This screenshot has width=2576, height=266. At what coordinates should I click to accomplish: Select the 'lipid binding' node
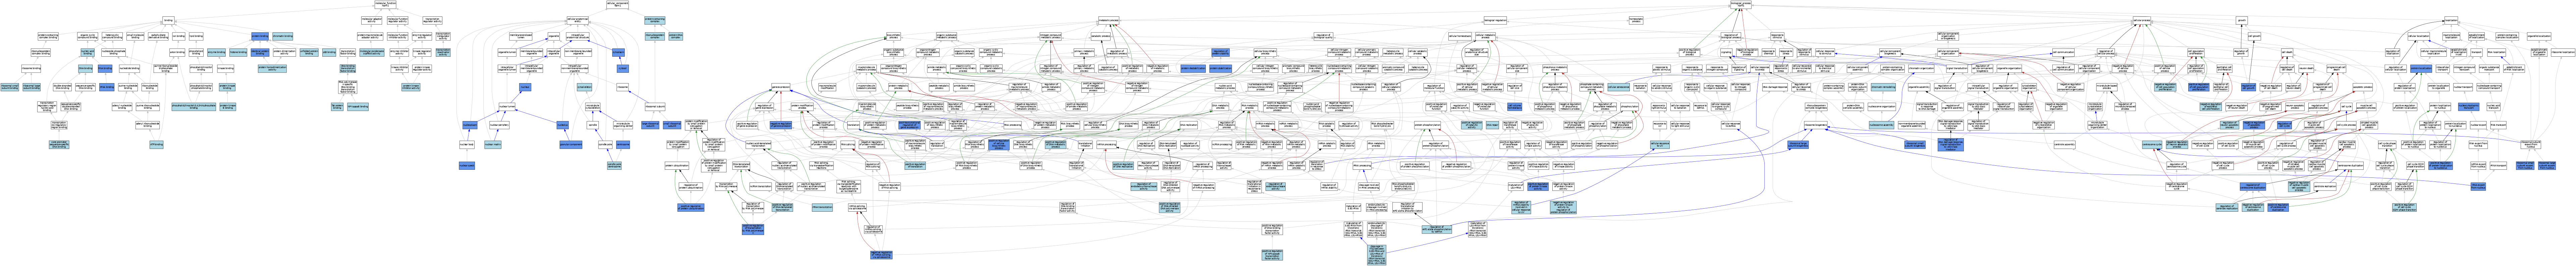(x=196, y=36)
